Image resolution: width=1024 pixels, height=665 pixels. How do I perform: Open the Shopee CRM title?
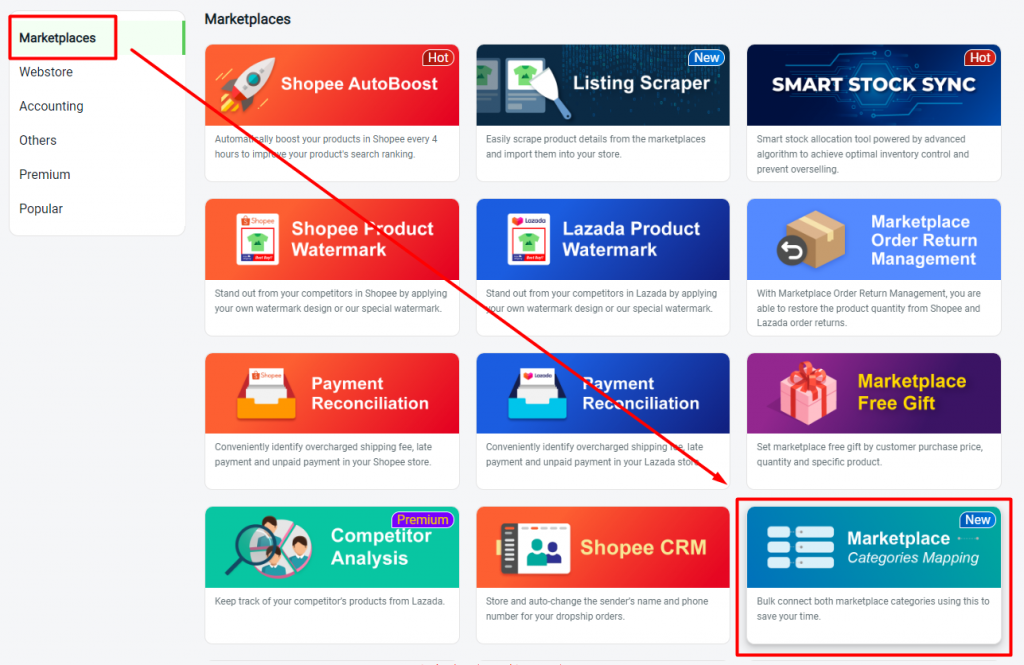(643, 547)
